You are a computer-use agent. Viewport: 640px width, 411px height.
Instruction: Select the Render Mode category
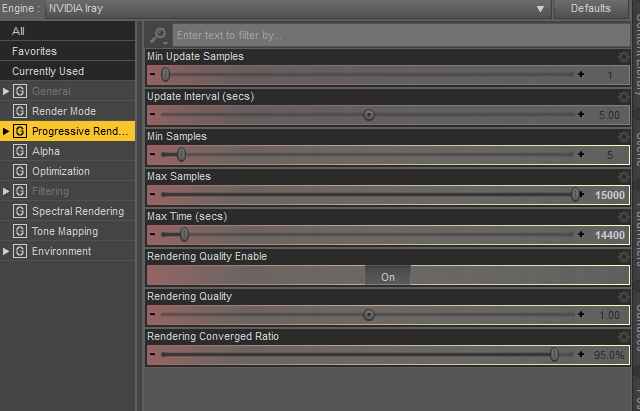click(64, 111)
